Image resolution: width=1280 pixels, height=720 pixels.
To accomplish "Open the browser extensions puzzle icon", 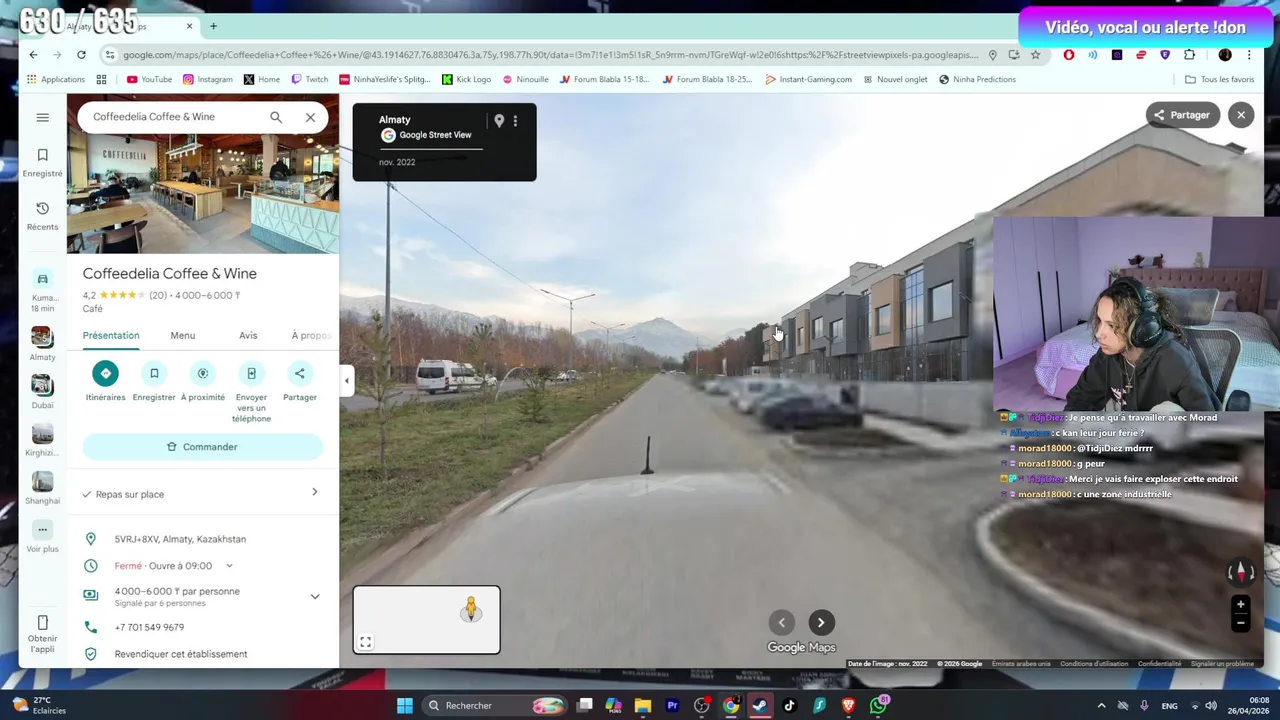I will [x=1189, y=55].
